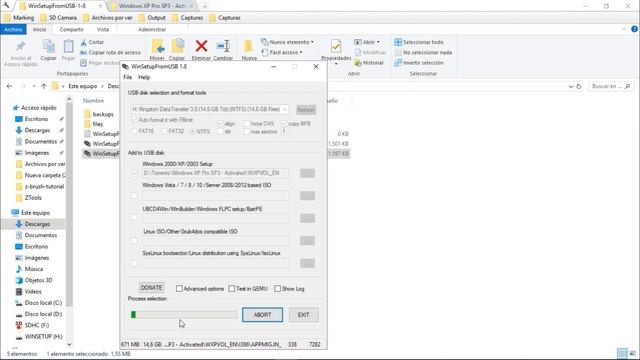Toggle Windows Vista/7/8/10 ISO checkbox
This screenshot has width=640, height=360.
[134, 196]
